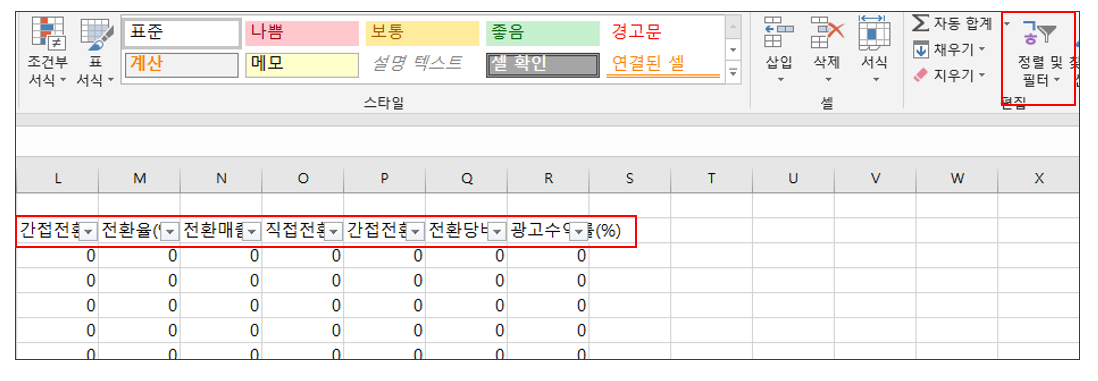Select column N header
Screen dimensions: 1098x381
pos(221,179)
